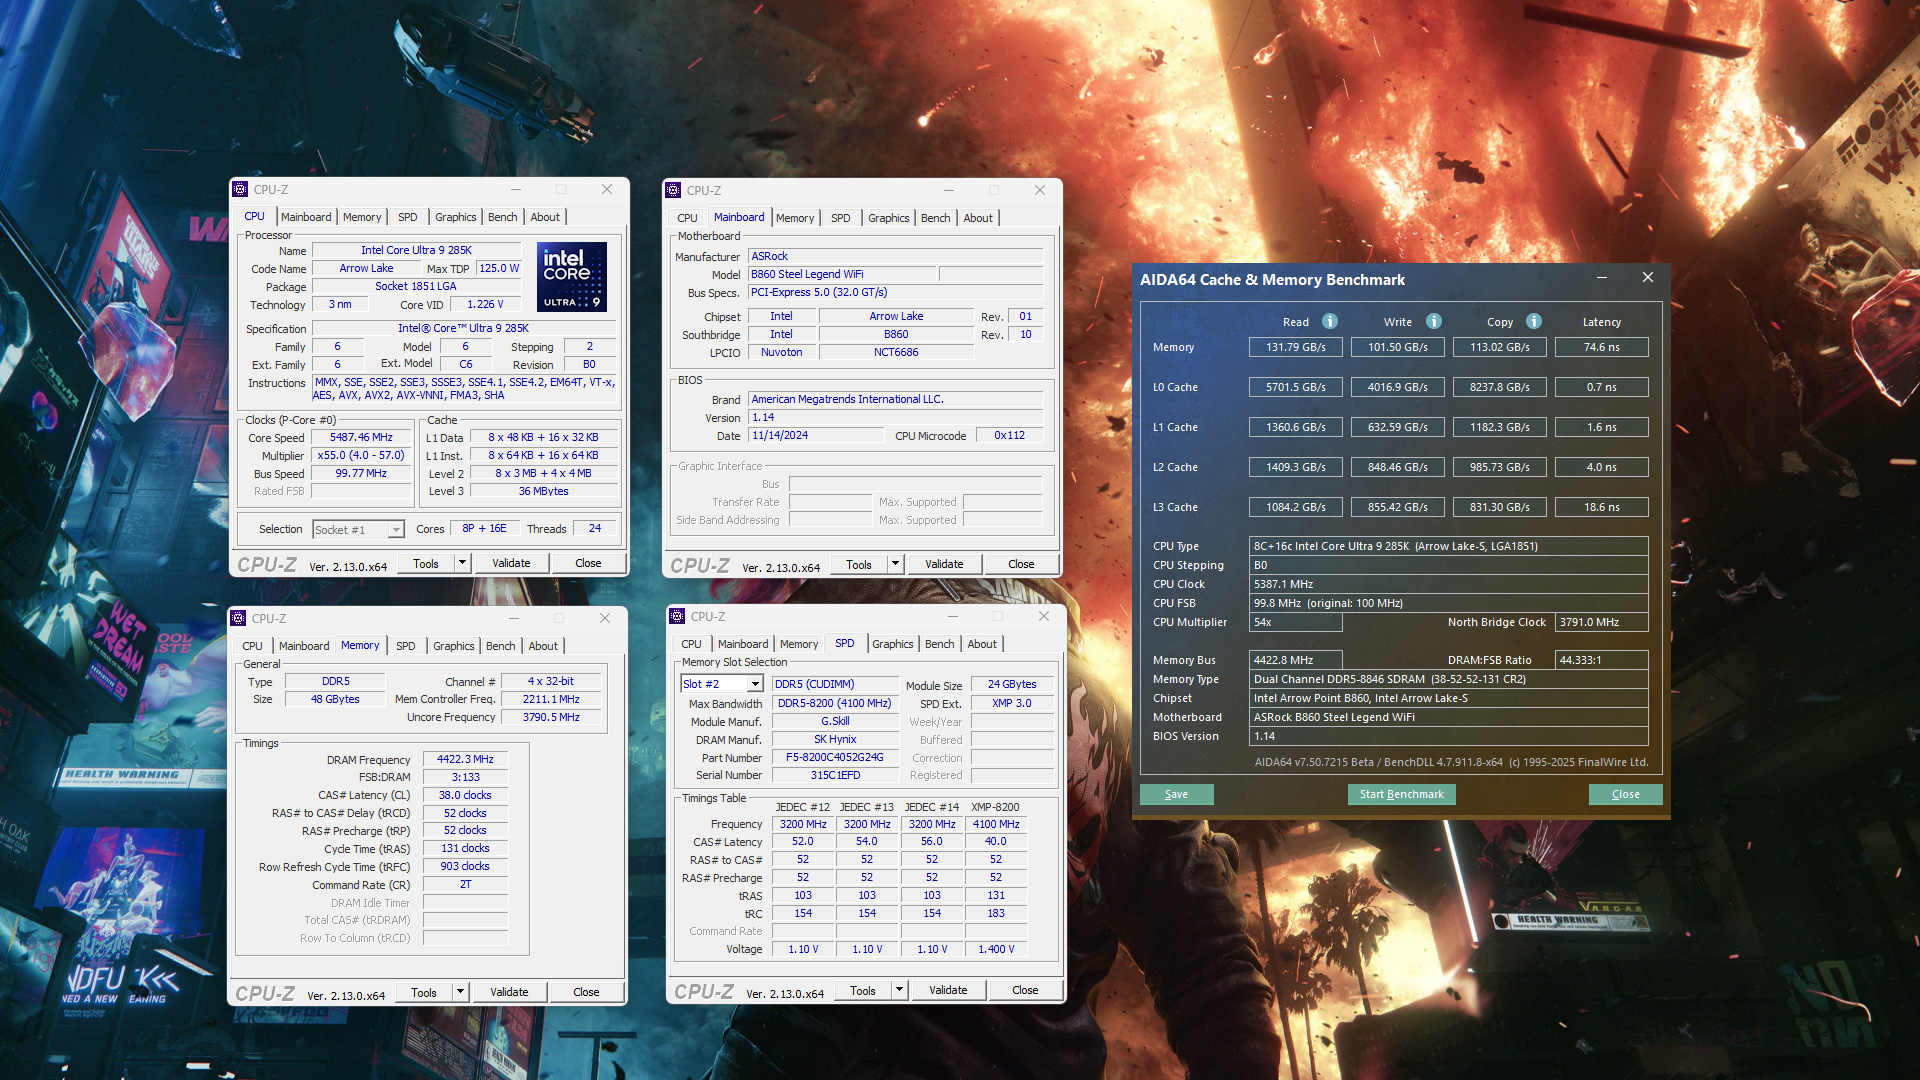Minimize the AIDA64 benchmark window

1602,278
